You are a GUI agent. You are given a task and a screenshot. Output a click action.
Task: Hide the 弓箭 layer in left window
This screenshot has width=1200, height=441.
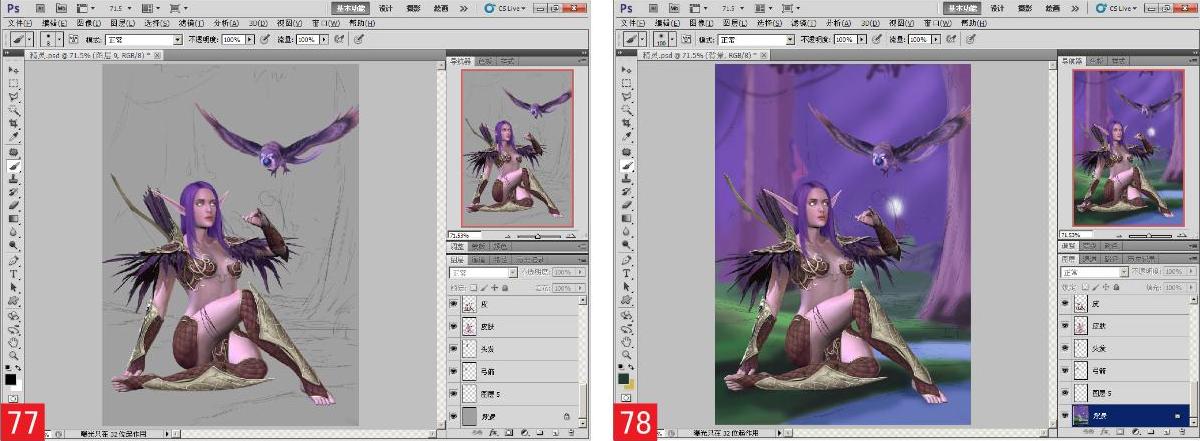453,371
